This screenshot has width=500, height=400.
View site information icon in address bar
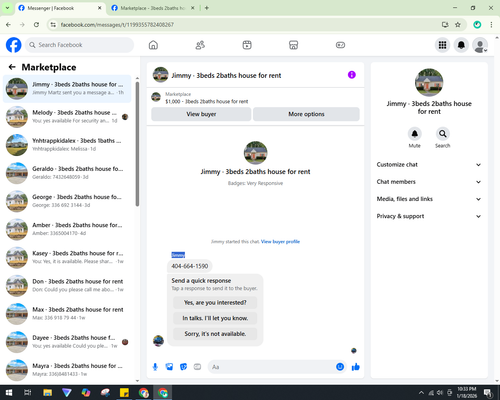pos(53,25)
